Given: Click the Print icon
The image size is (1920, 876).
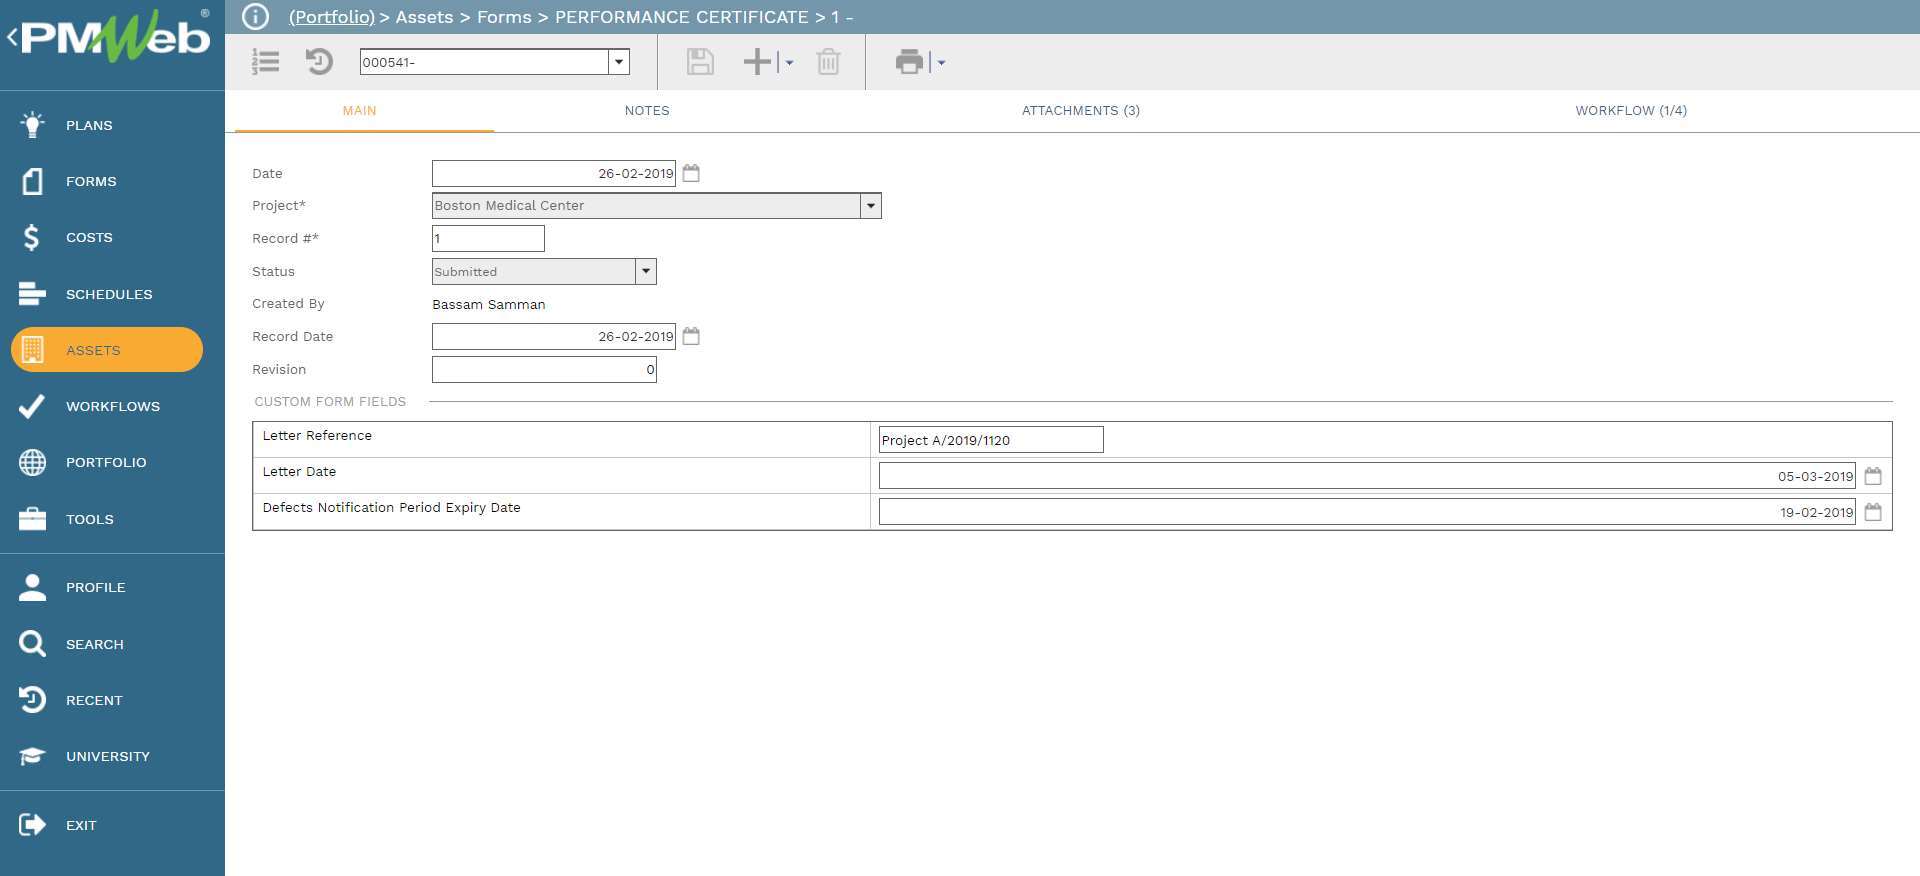Looking at the screenshot, I should [x=910, y=62].
